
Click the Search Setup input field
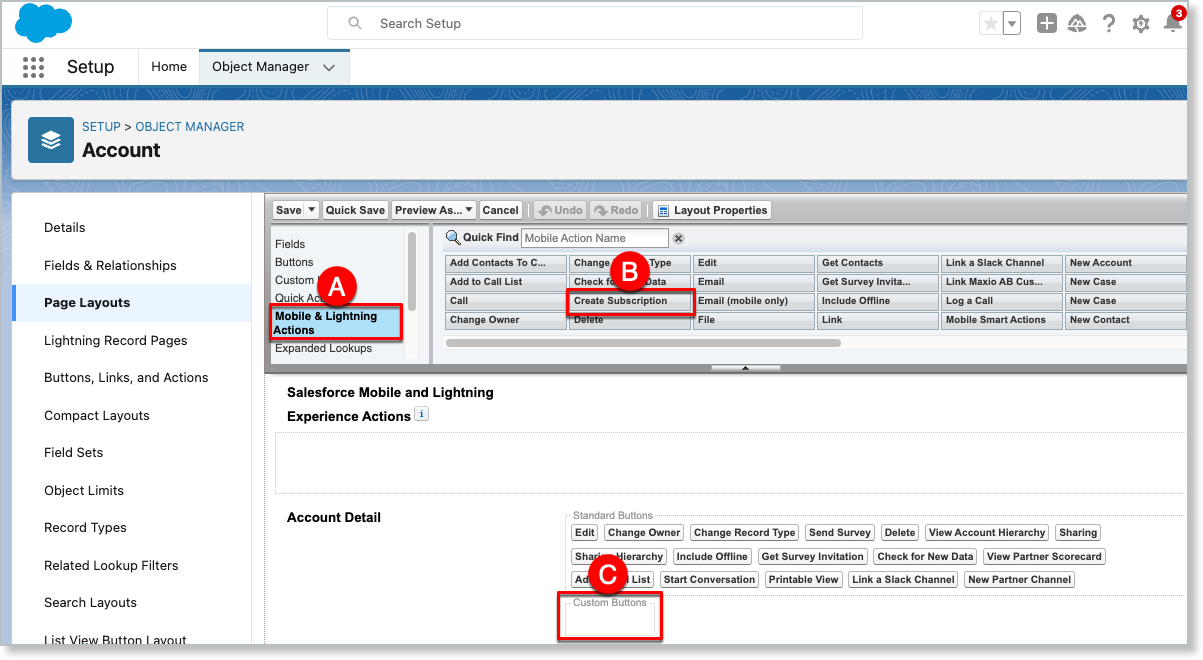tap(610, 23)
